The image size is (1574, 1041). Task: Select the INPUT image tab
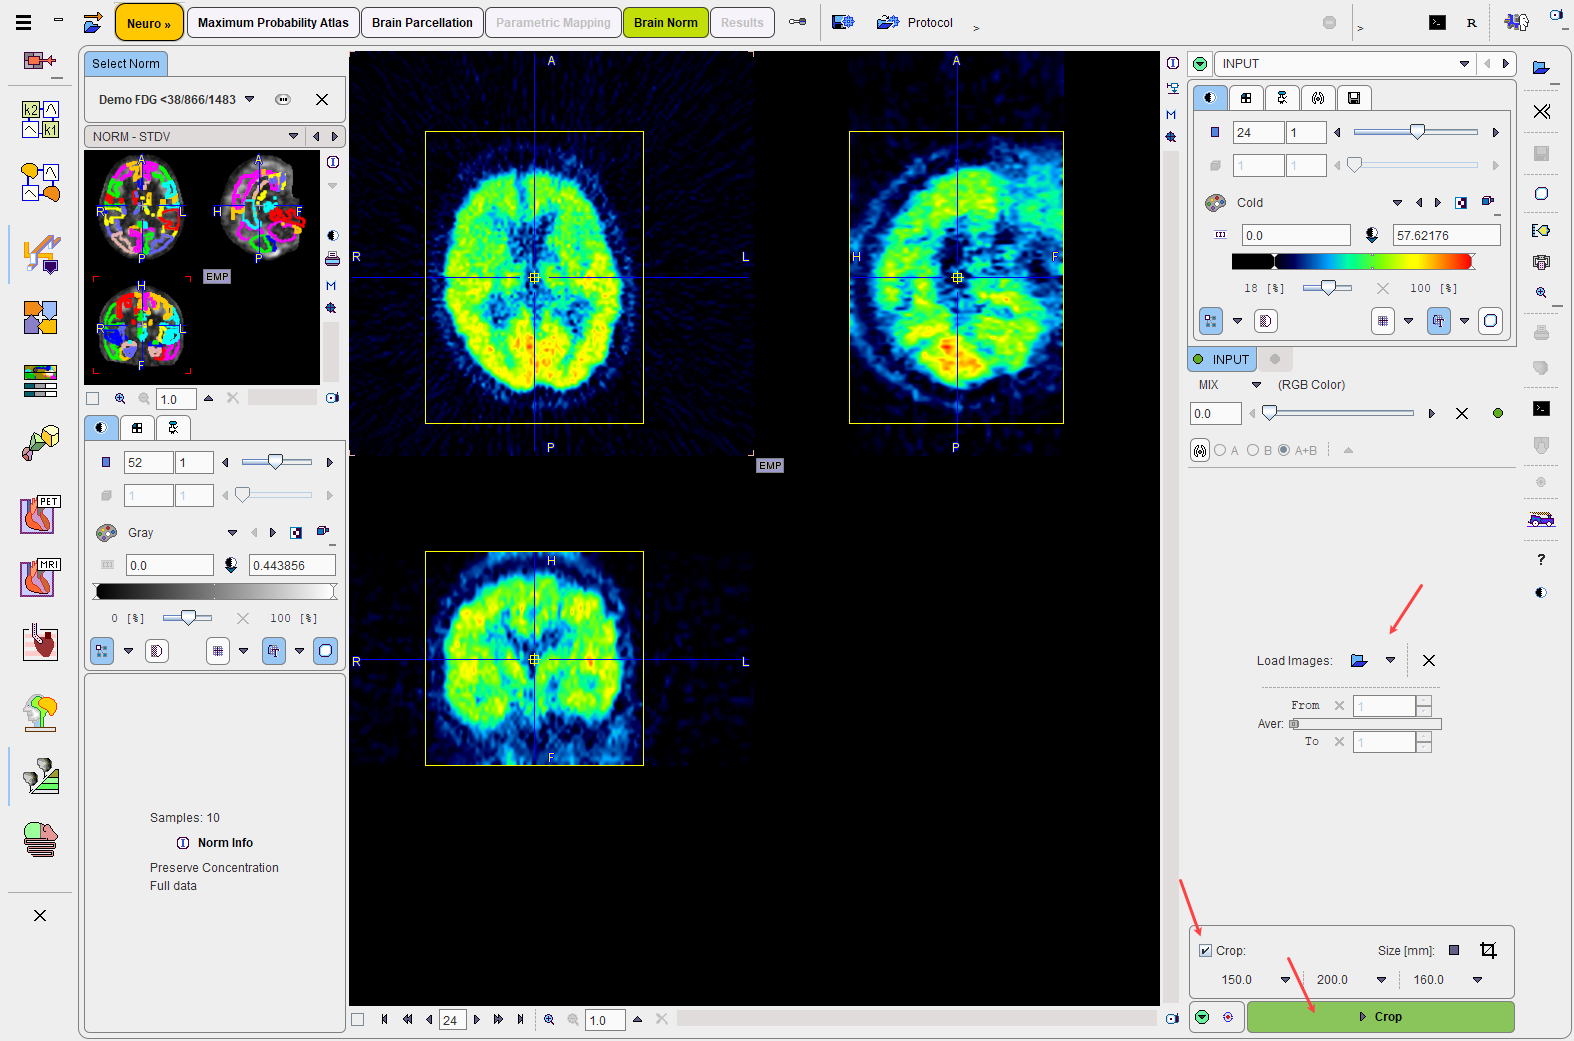[1221, 359]
